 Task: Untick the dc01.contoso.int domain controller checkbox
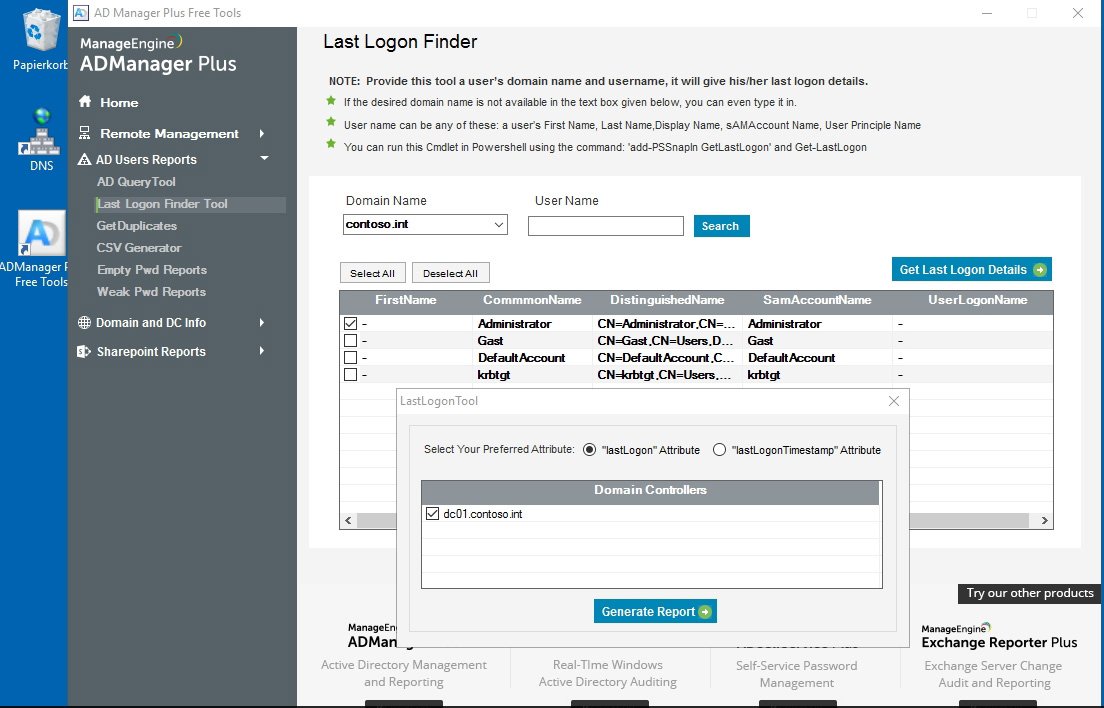point(432,514)
